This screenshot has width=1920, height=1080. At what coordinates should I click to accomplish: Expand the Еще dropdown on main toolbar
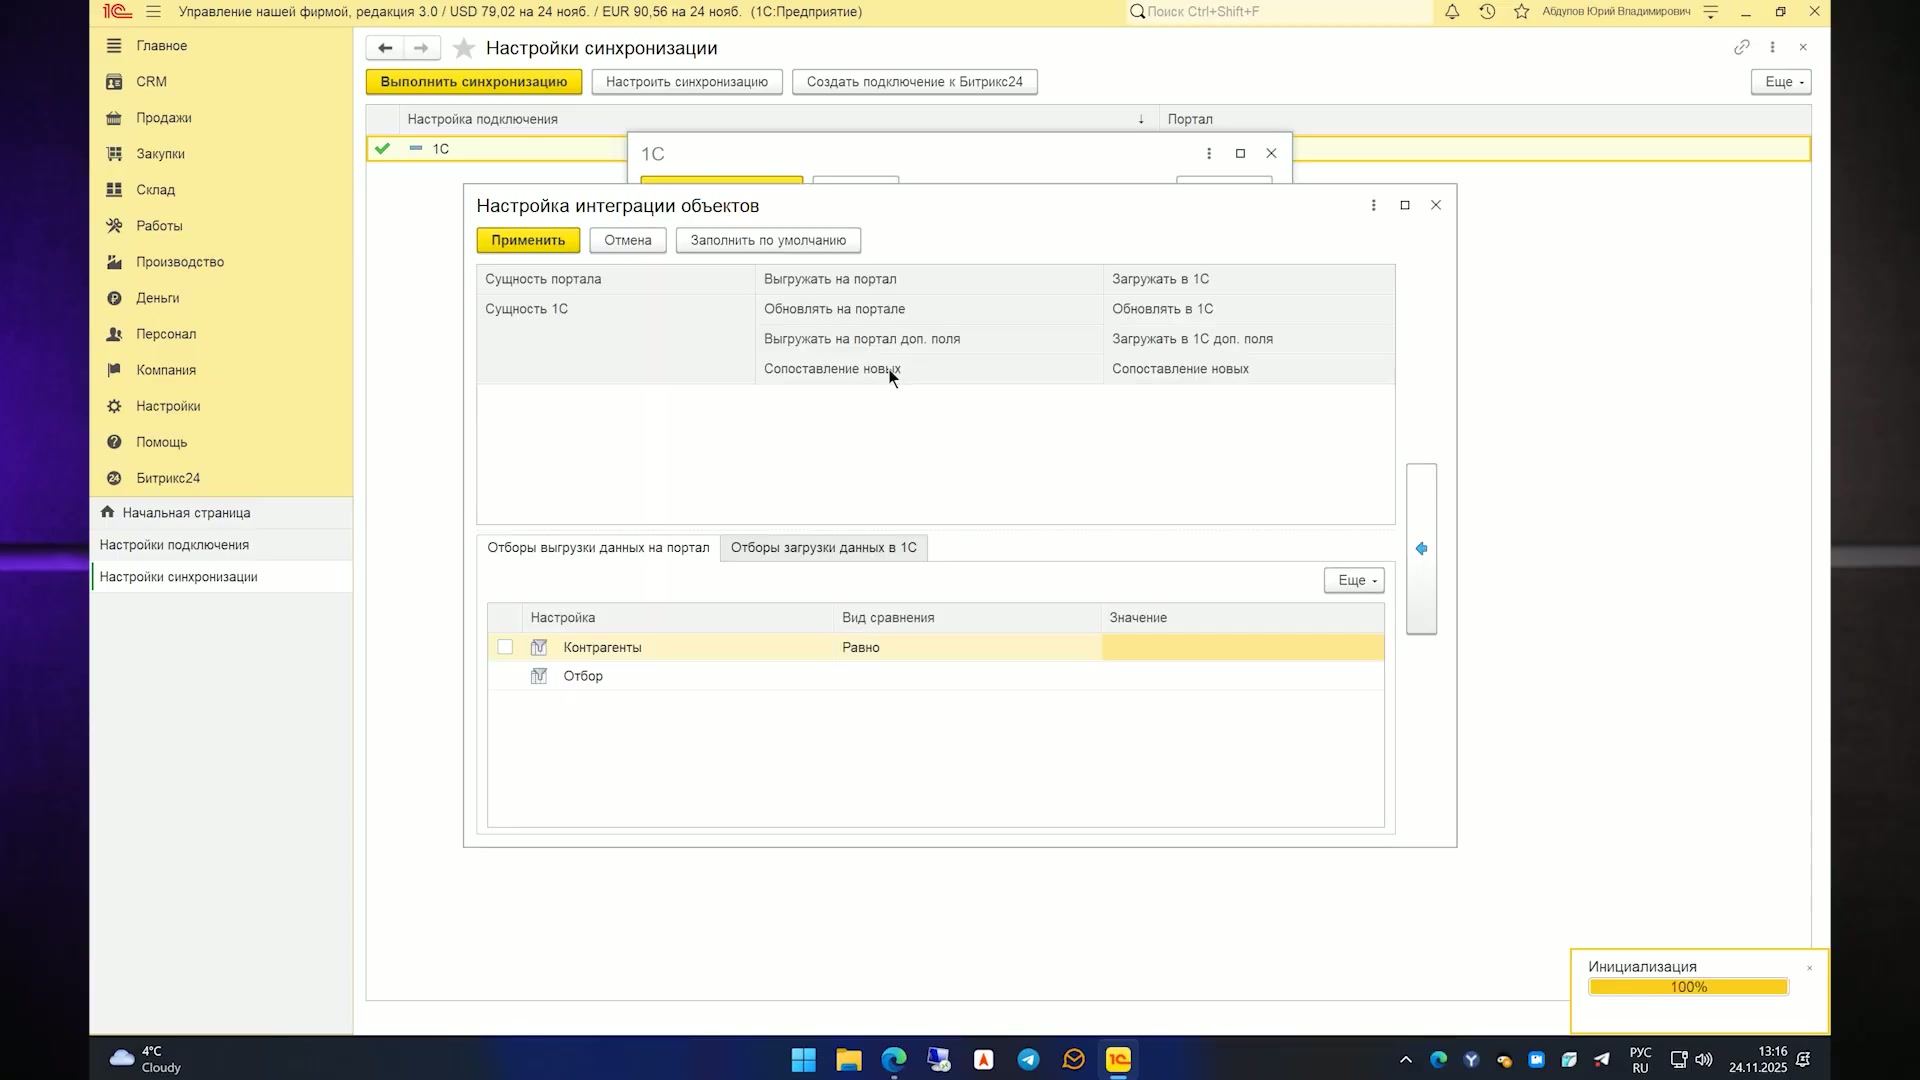click(x=1781, y=82)
